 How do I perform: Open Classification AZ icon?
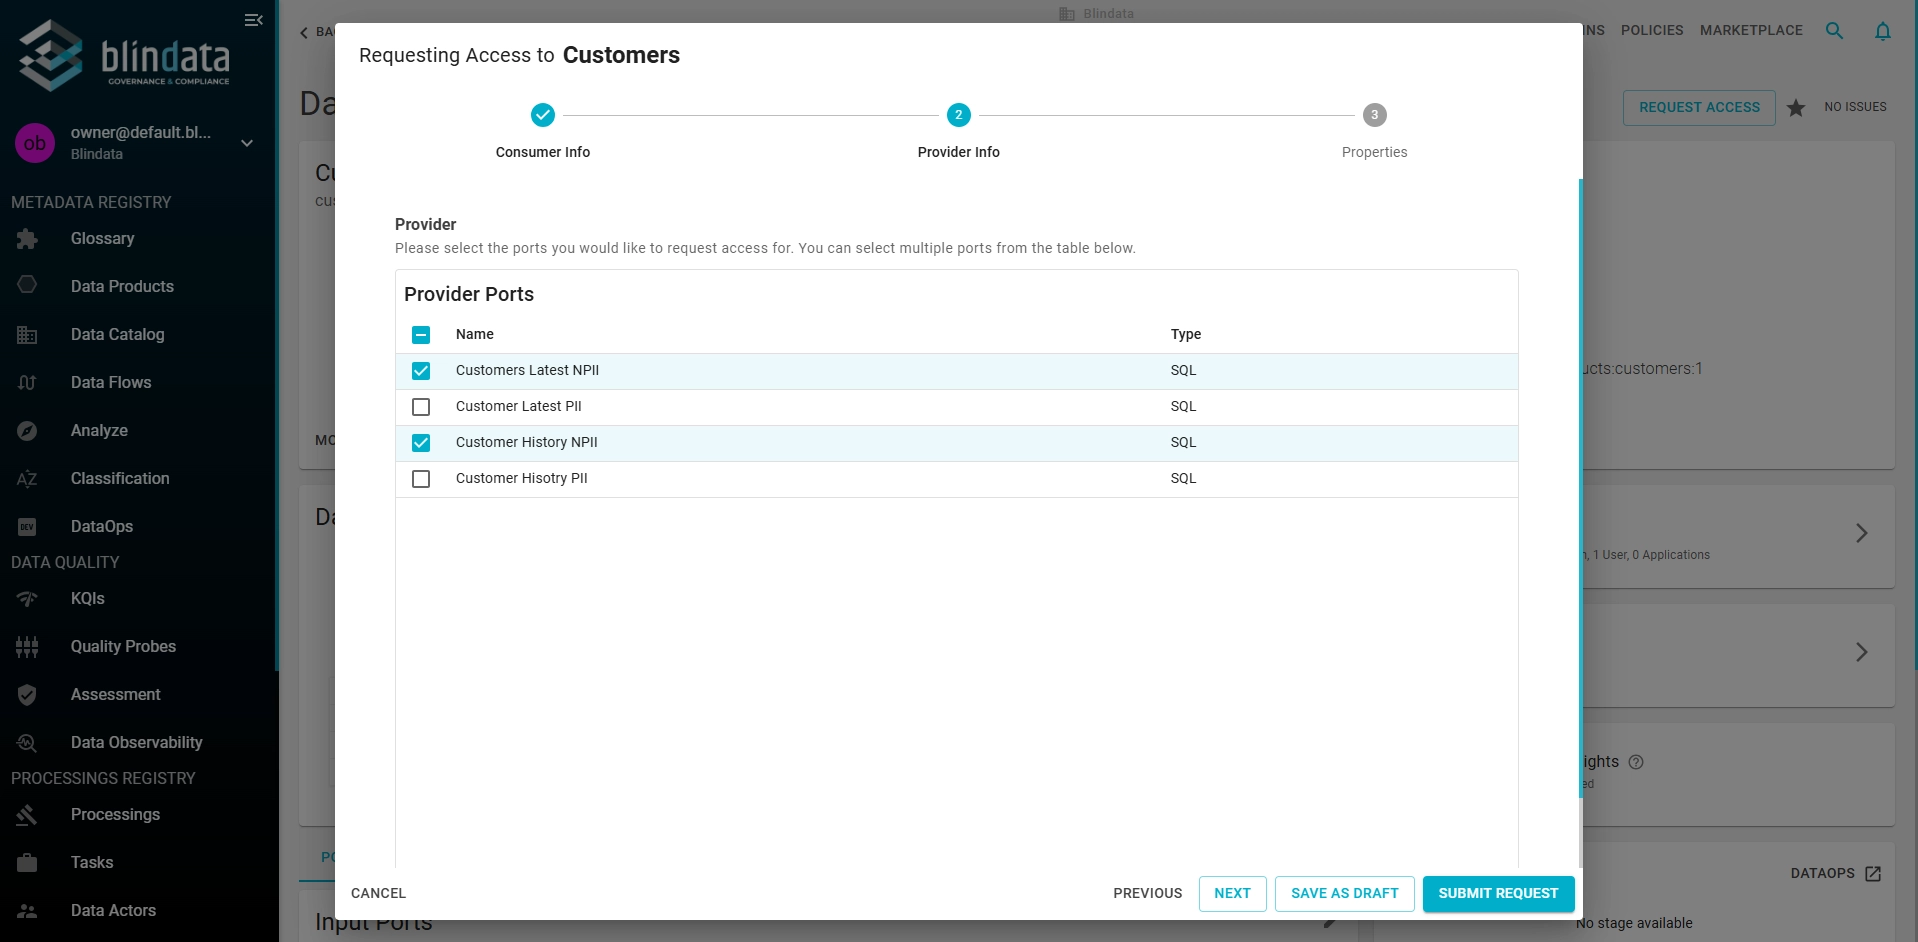(27, 479)
